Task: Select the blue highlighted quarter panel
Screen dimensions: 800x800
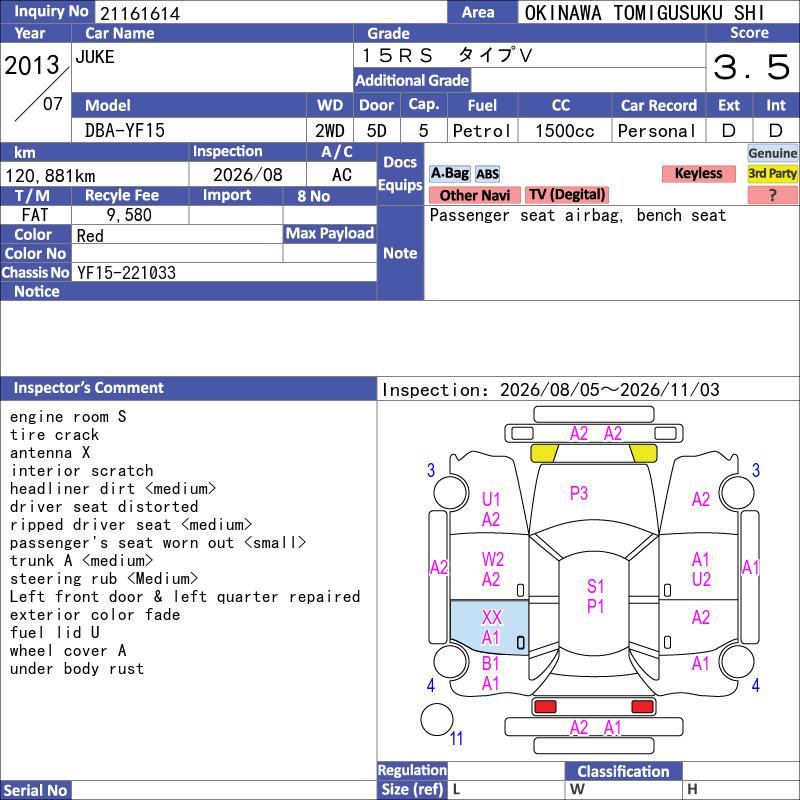Action: click(489, 628)
